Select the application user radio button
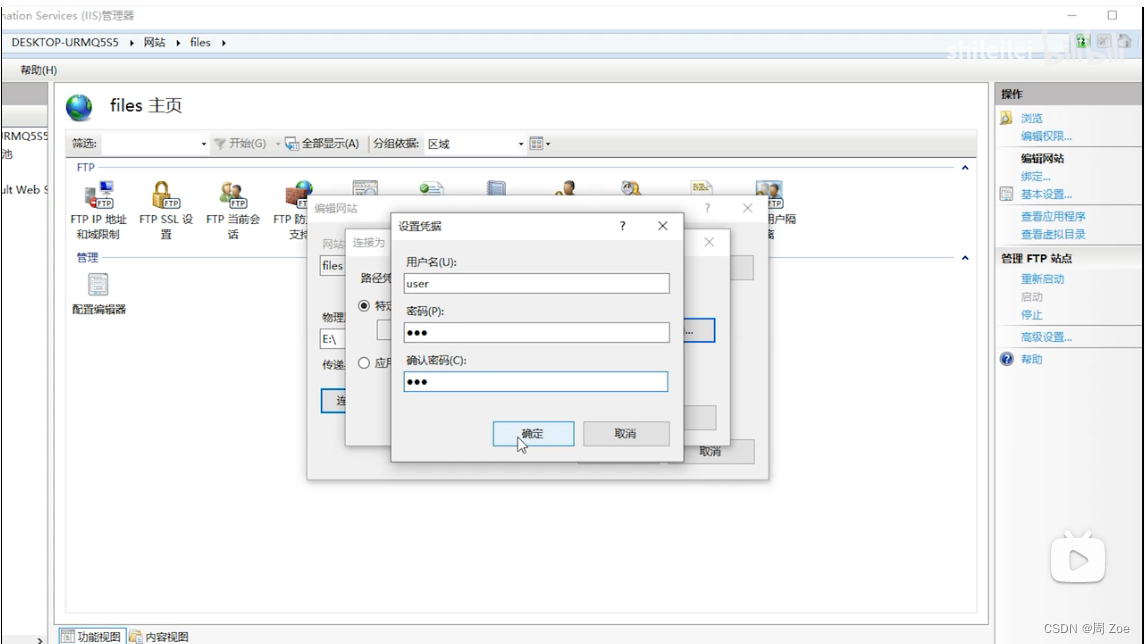1145x644 pixels. [x=364, y=363]
